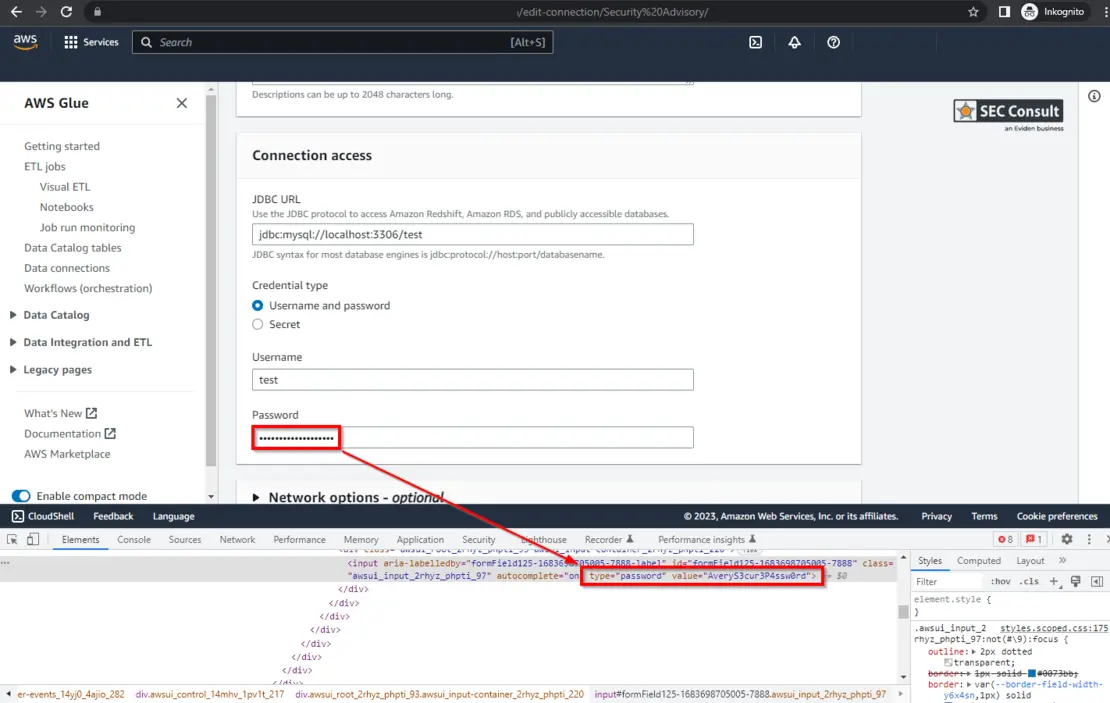This screenshot has height=703, width=1110.
Task: Click the AWS logo
Action: 25,42
